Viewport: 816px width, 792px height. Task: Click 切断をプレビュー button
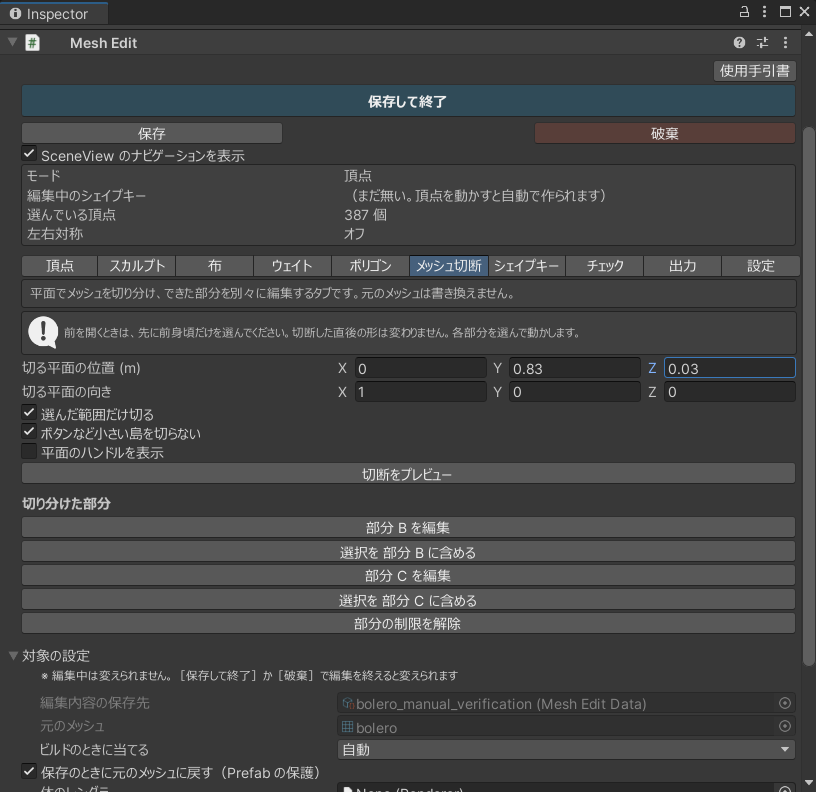[408, 474]
